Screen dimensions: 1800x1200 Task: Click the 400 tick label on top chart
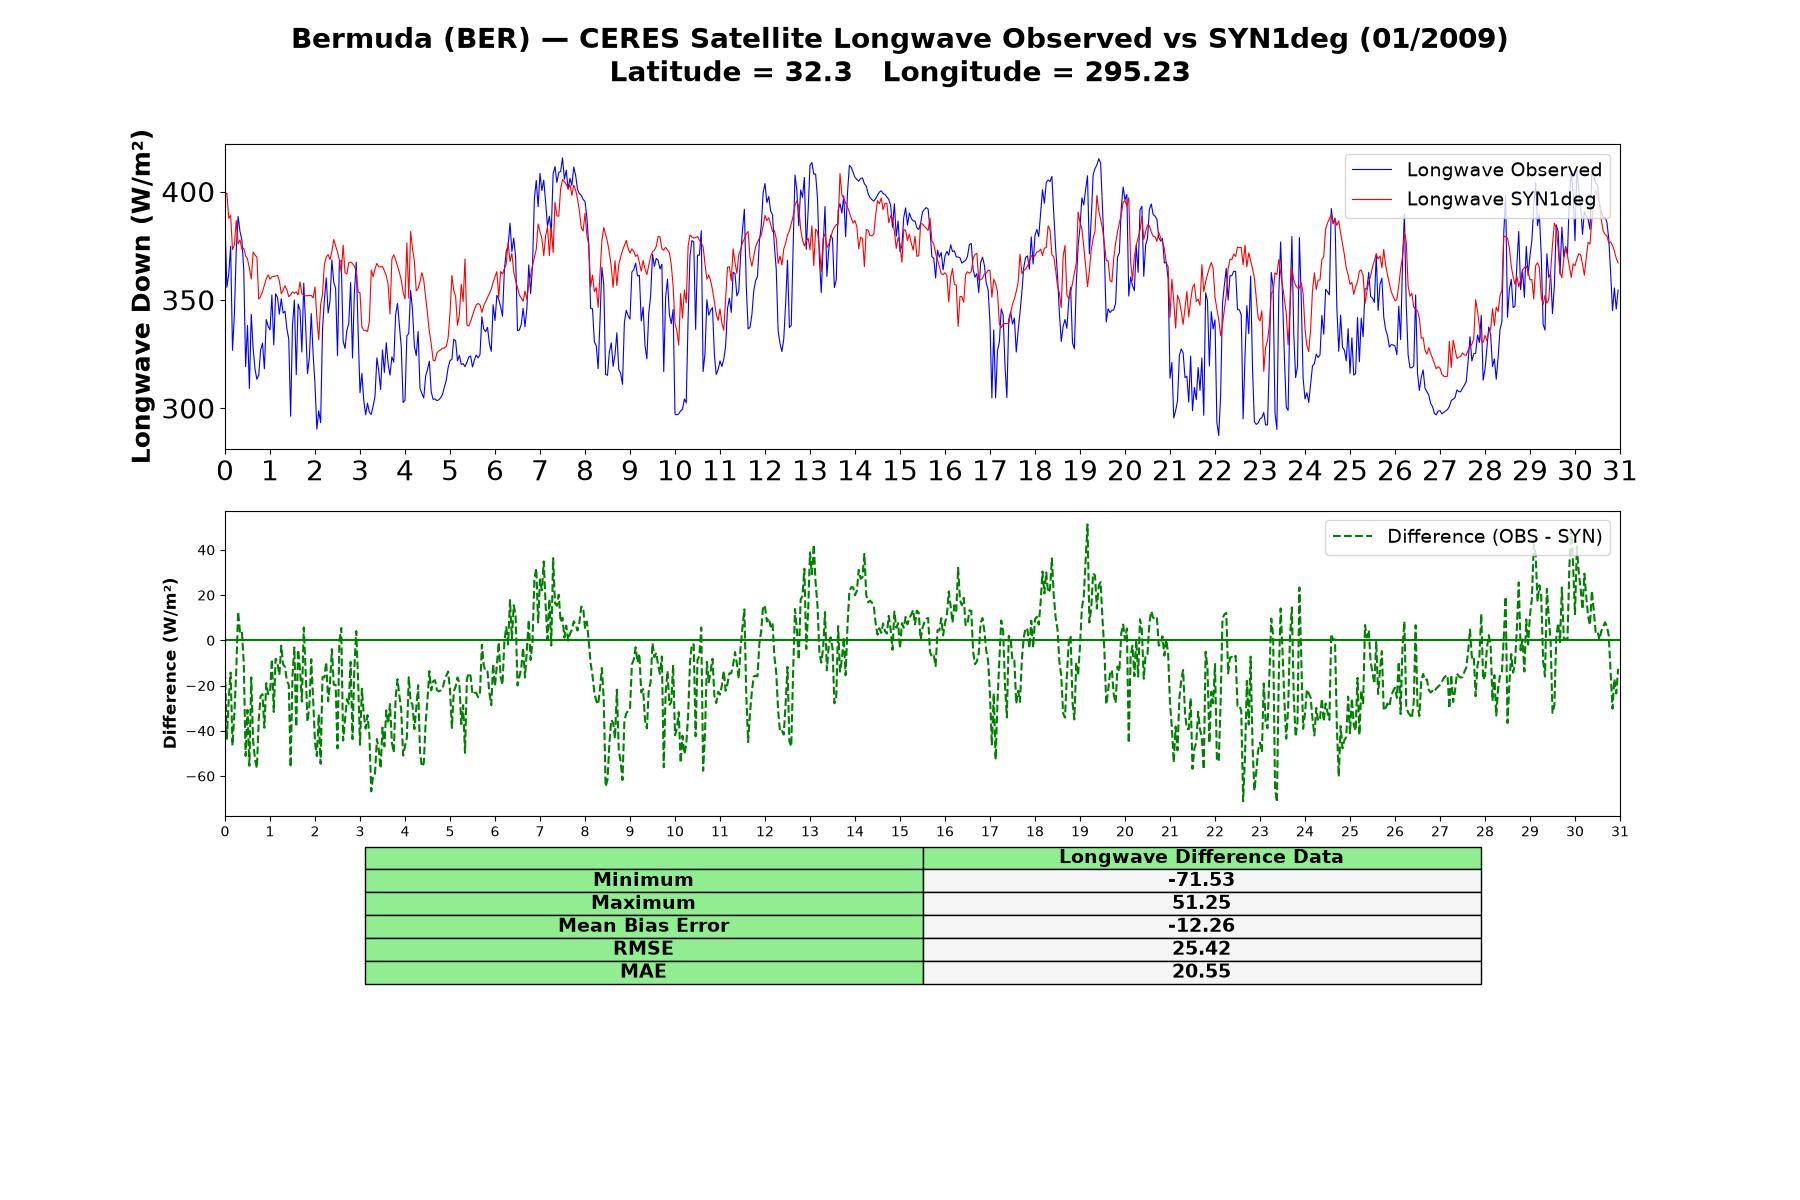click(189, 192)
